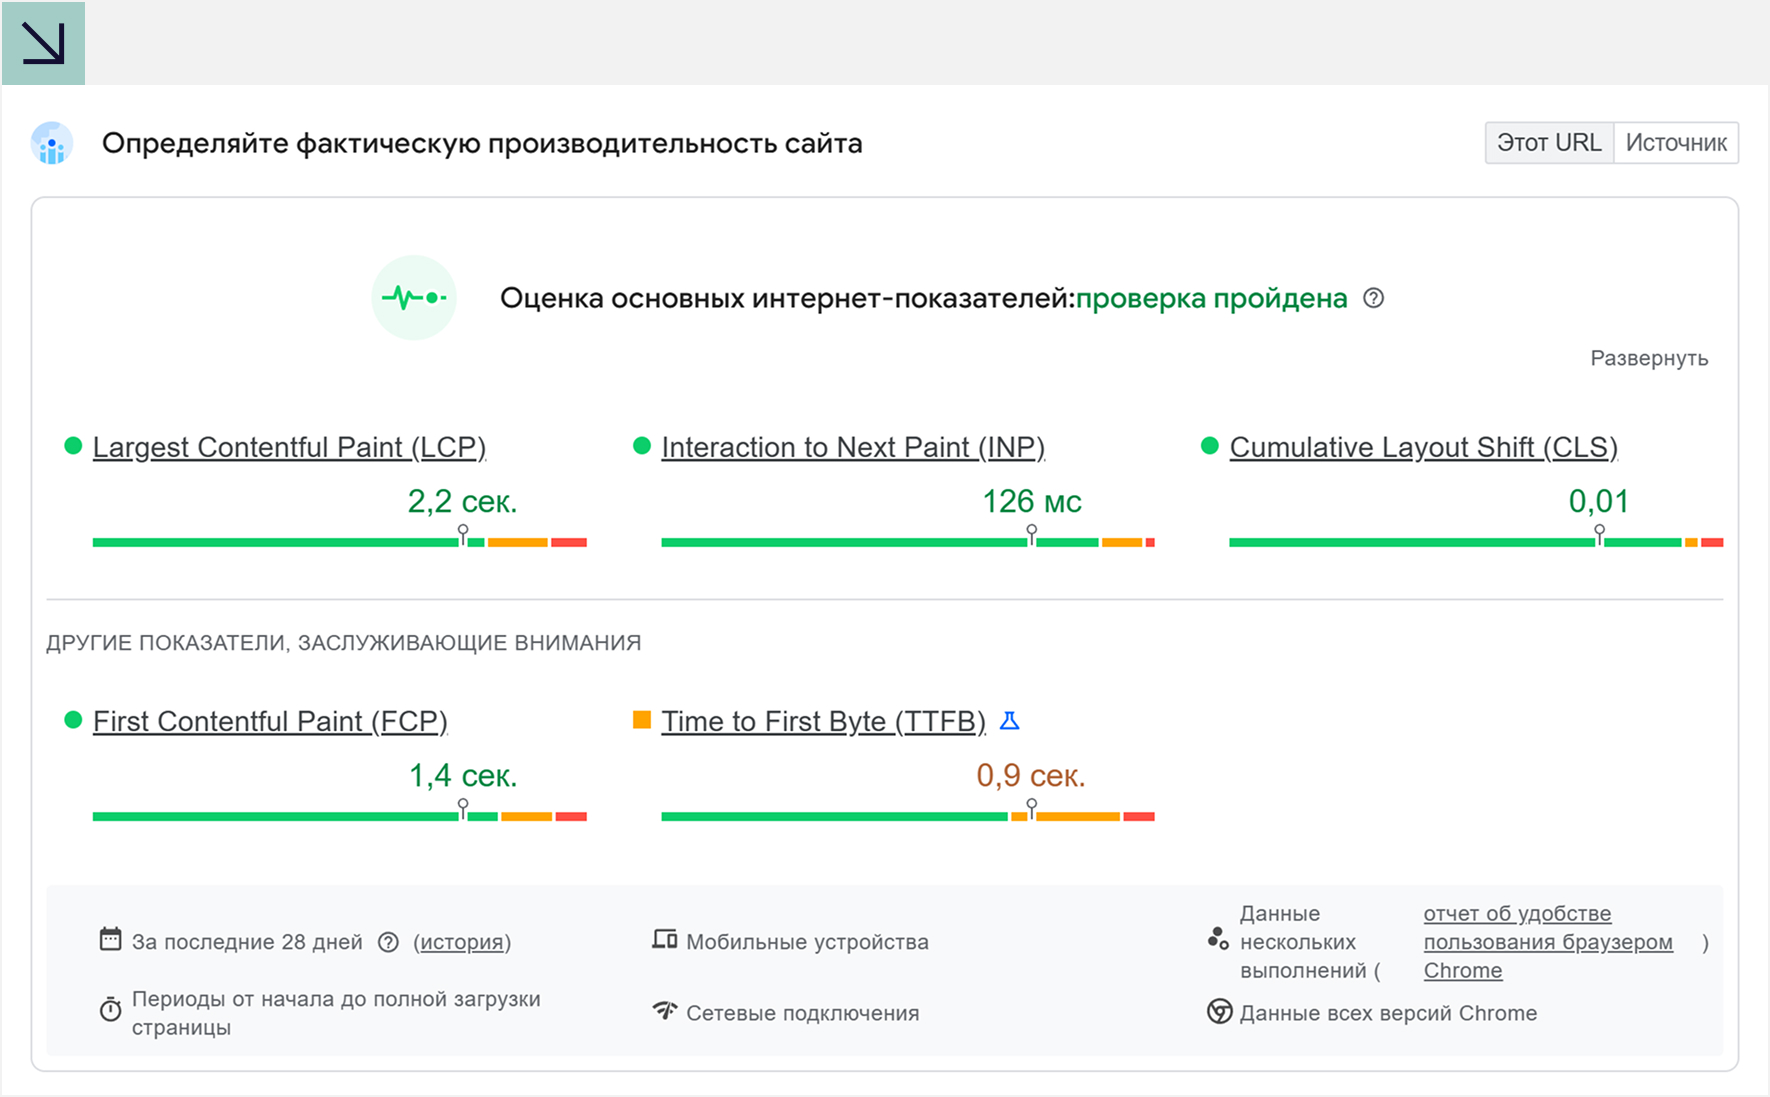
Task: Open First Contentful Paint (FCP) link
Action: coord(270,721)
